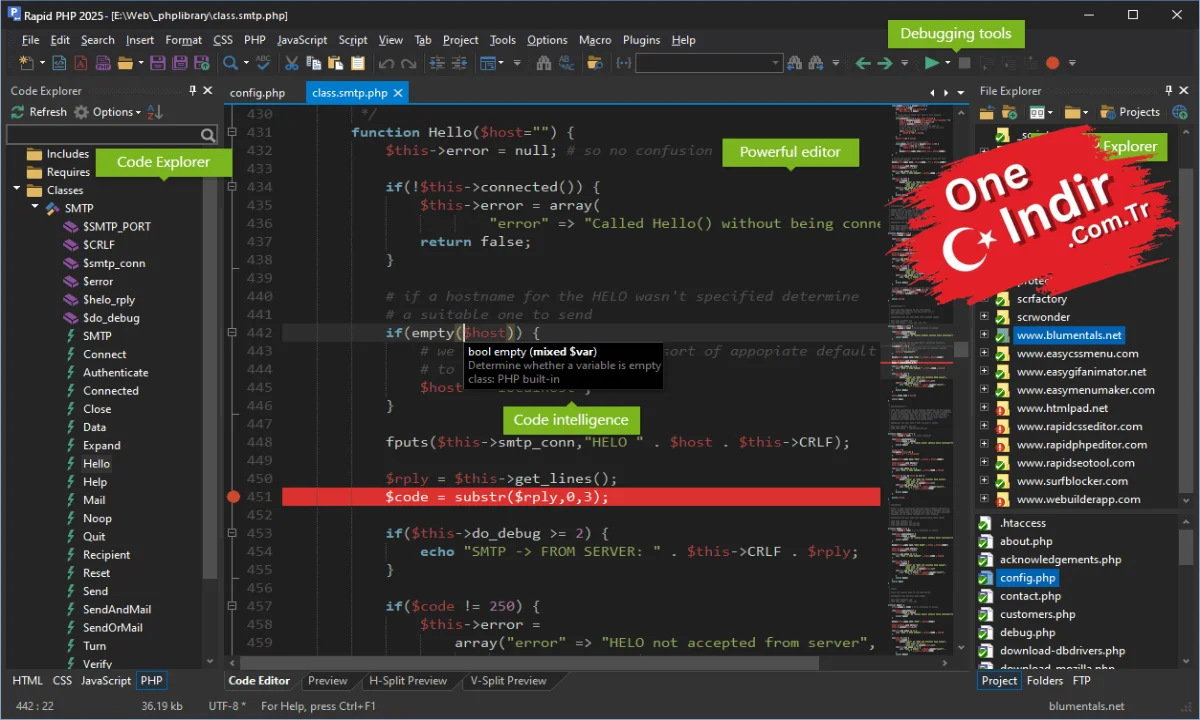Close the class.smtp.php tab

point(397,93)
